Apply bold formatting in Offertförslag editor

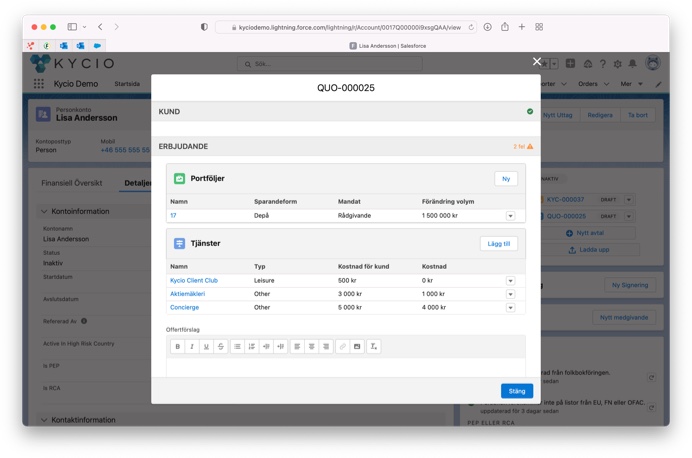(x=177, y=346)
